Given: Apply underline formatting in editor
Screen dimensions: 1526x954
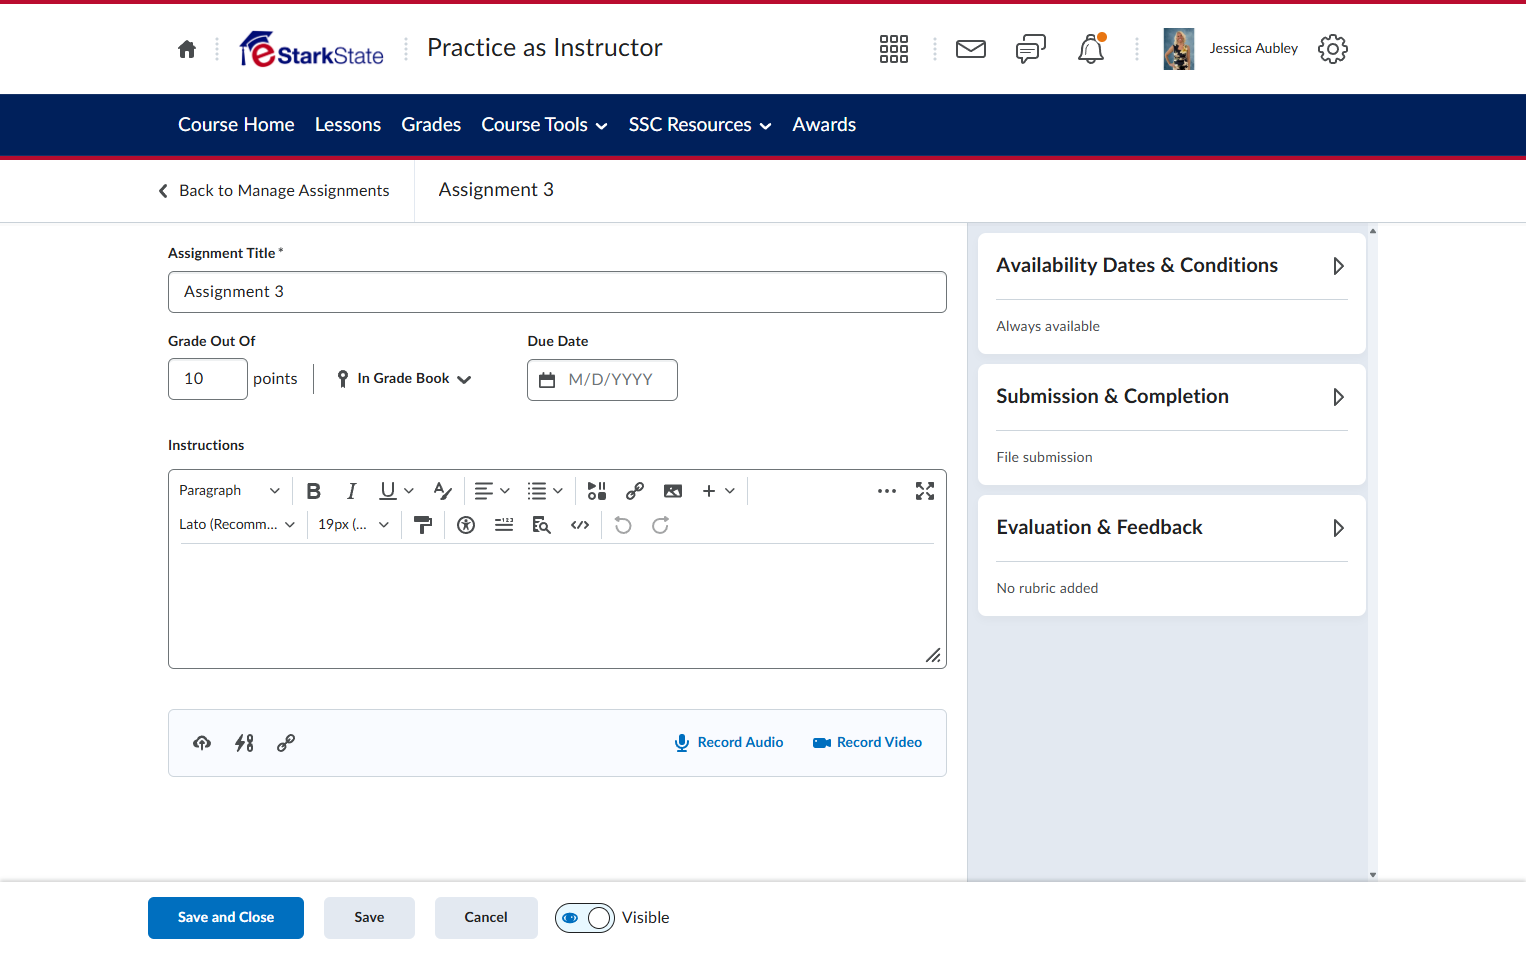Looking at the screenshot, I should click(x=388, y=491).
